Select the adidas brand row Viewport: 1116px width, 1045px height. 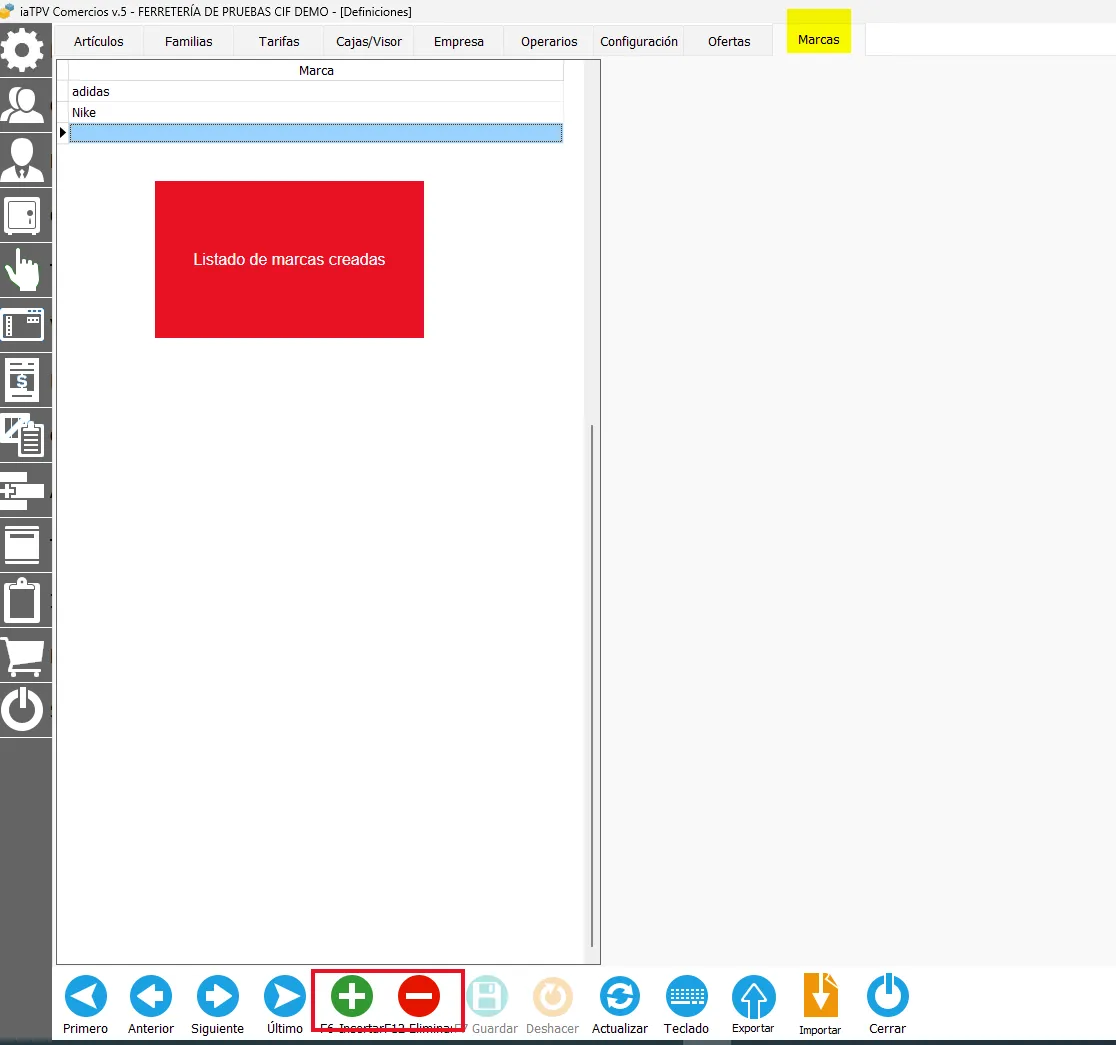(316, 91)
